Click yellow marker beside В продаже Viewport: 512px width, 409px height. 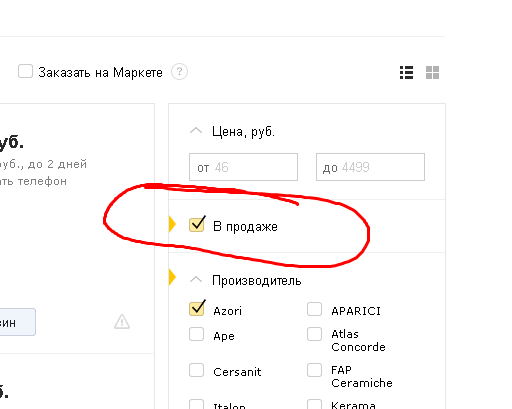coord(172,224)
